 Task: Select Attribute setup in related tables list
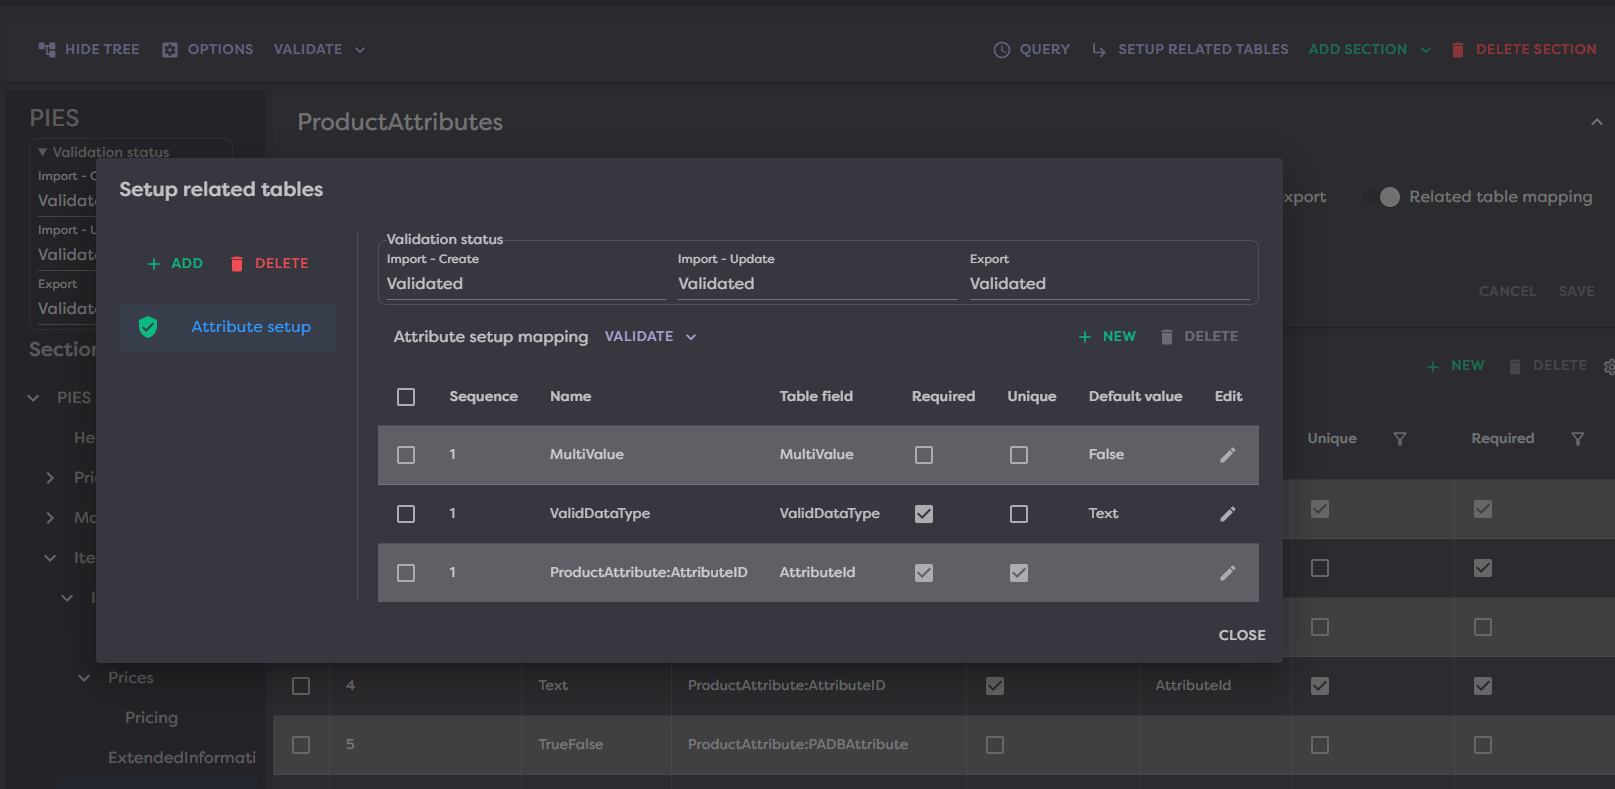(251, 327)
